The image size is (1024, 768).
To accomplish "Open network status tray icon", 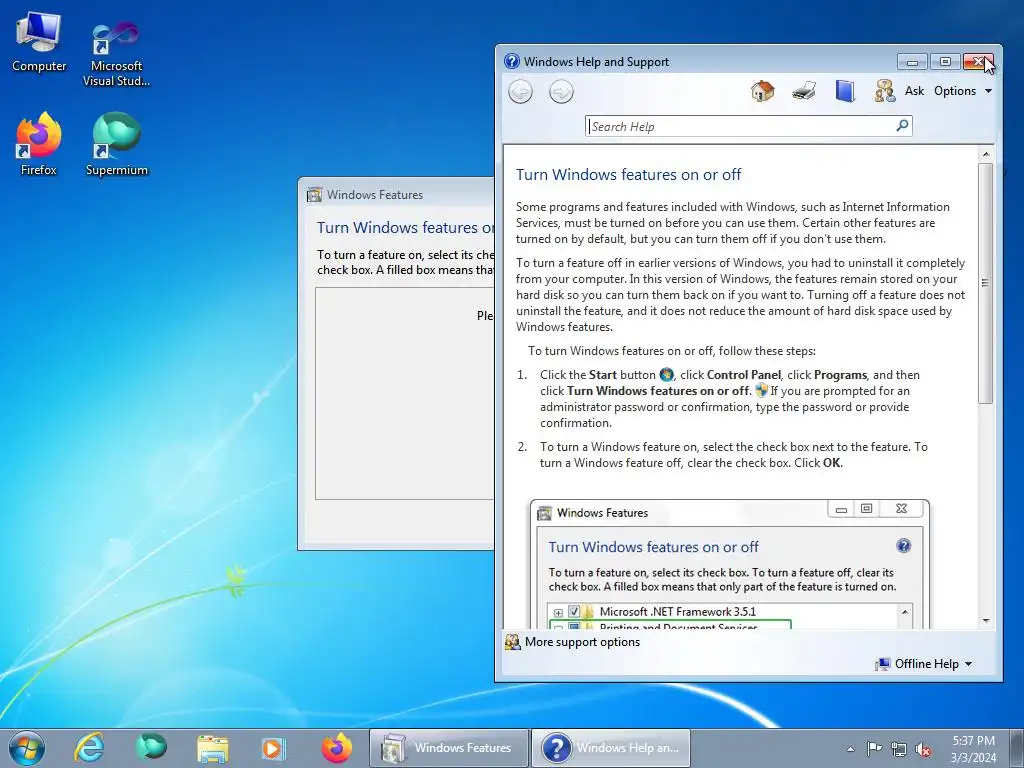I will 899,749.
